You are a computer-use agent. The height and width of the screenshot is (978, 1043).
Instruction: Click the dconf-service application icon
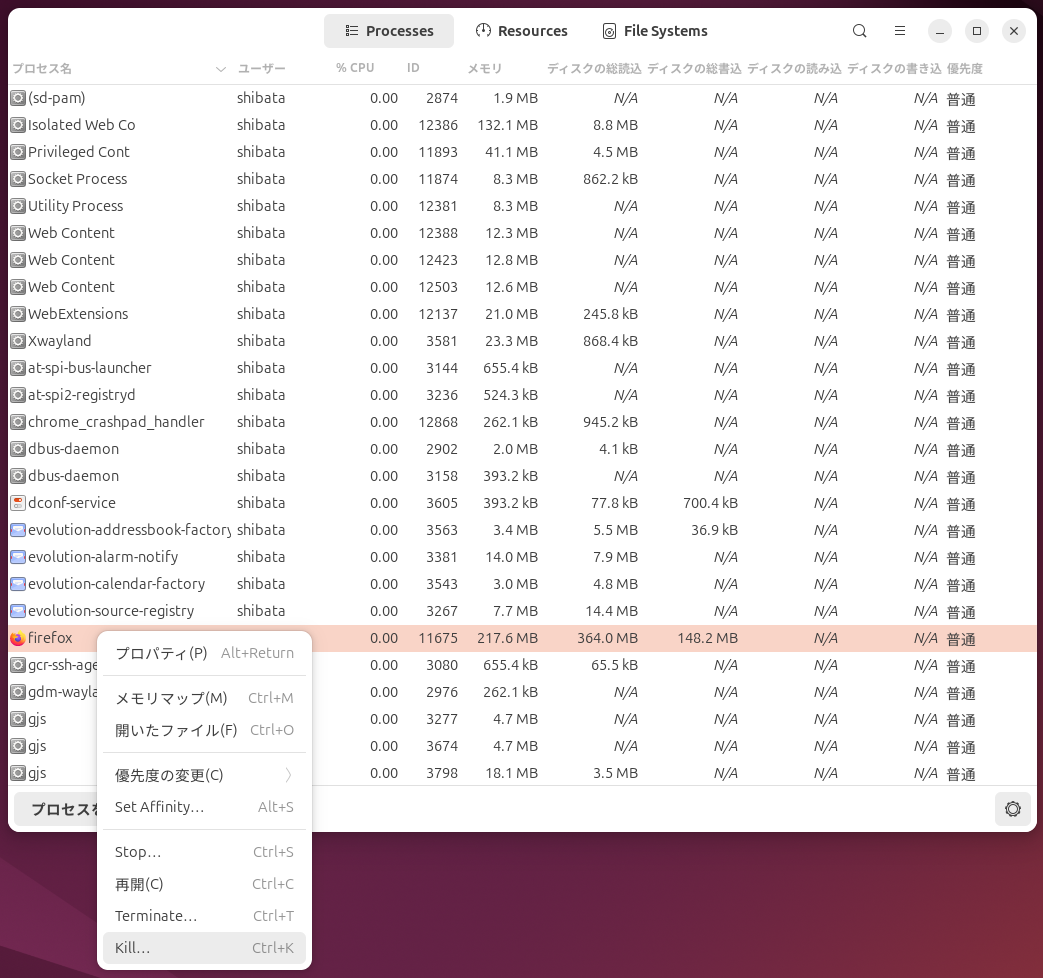17,503
